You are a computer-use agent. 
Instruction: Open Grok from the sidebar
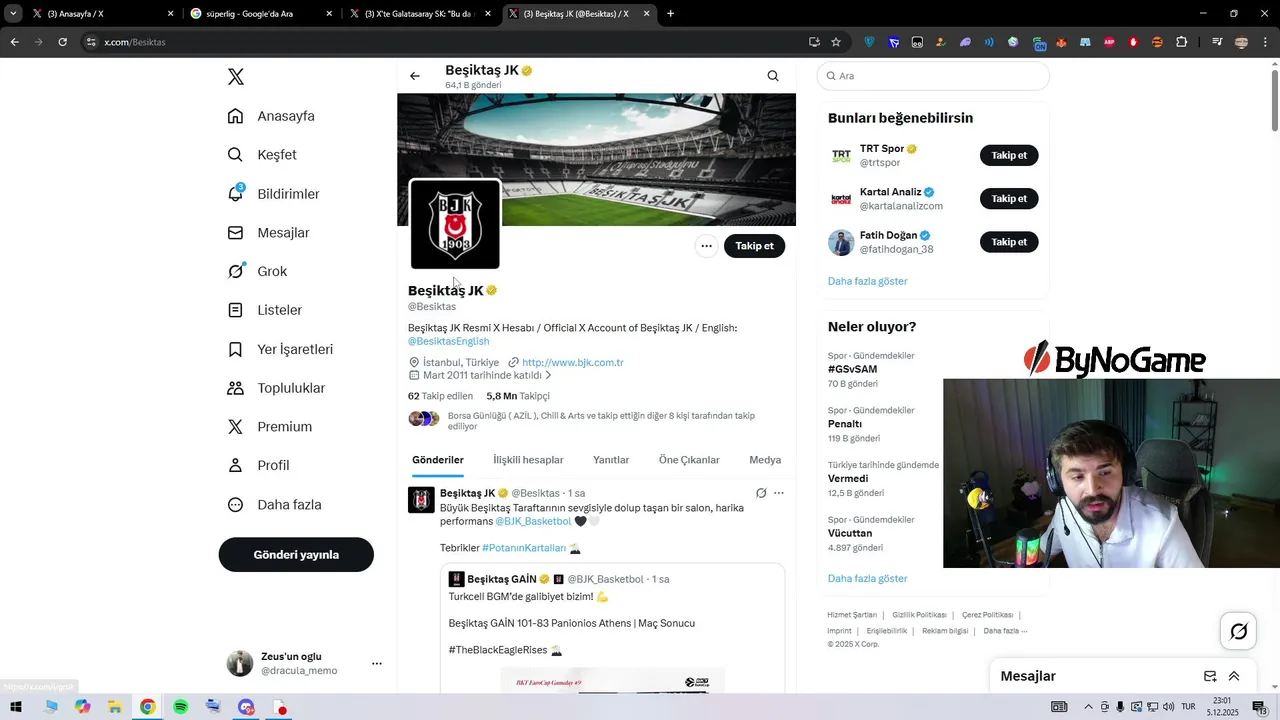(257, 271)
